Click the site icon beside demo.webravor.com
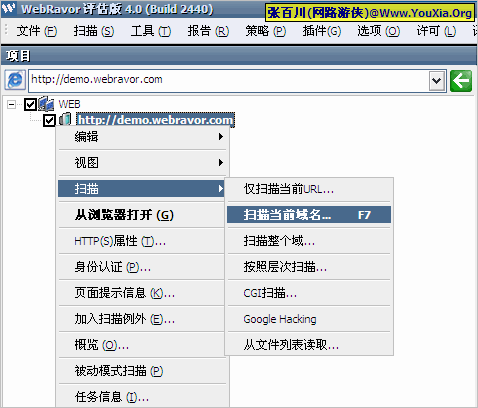Viewport: 478px width, 408px height. click(x=66, y=120)
